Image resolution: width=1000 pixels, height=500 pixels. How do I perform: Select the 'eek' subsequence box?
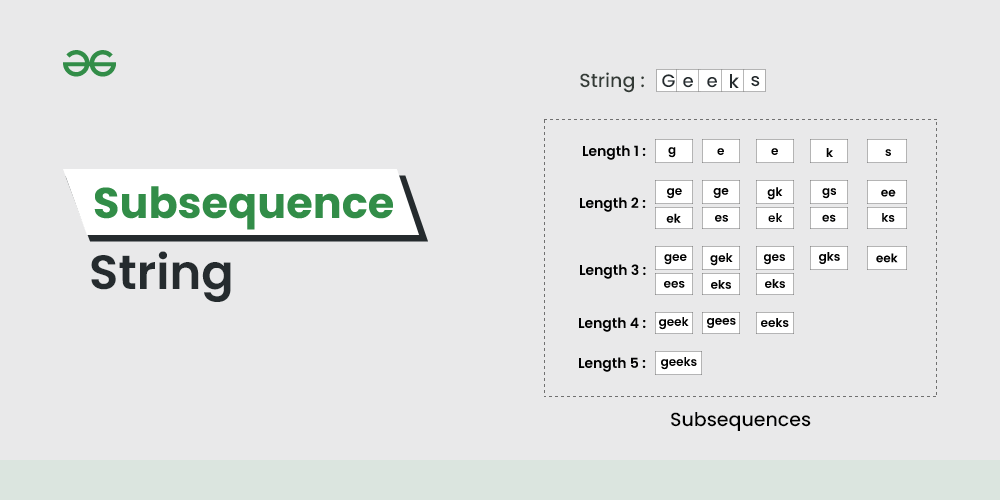click(886, 258)
